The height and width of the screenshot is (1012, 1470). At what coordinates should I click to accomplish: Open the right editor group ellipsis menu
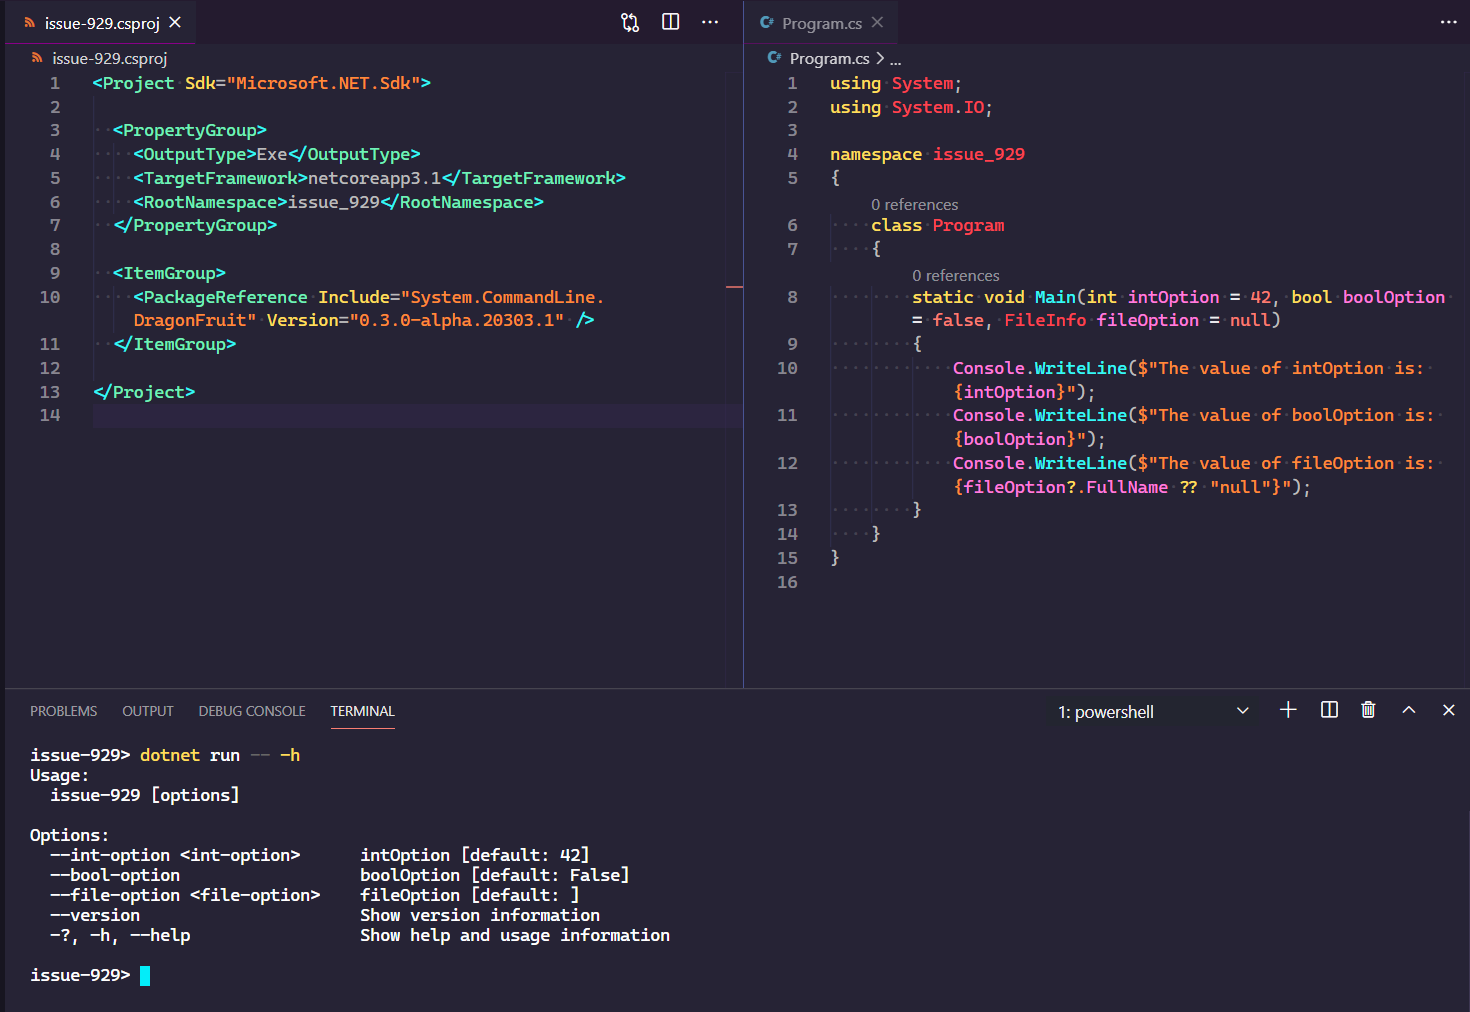(x=1448, y=21)
